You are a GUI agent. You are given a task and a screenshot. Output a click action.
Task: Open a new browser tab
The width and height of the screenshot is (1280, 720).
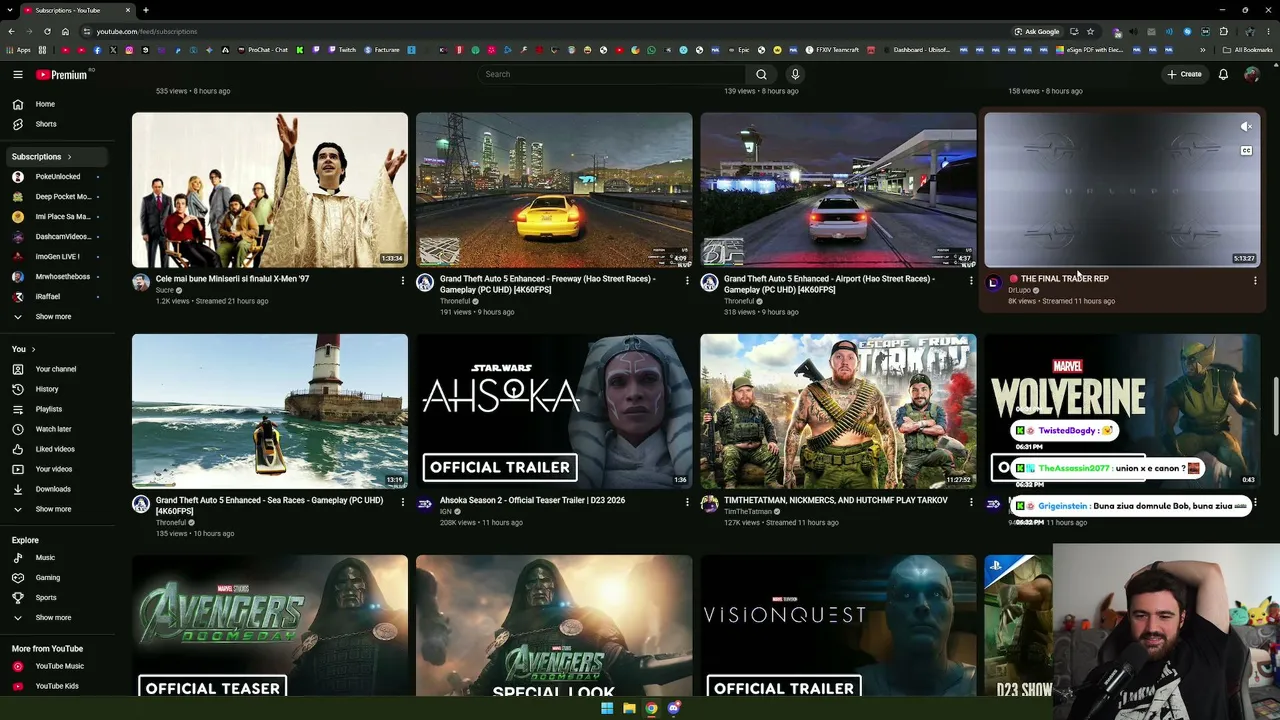pos(146,10)
